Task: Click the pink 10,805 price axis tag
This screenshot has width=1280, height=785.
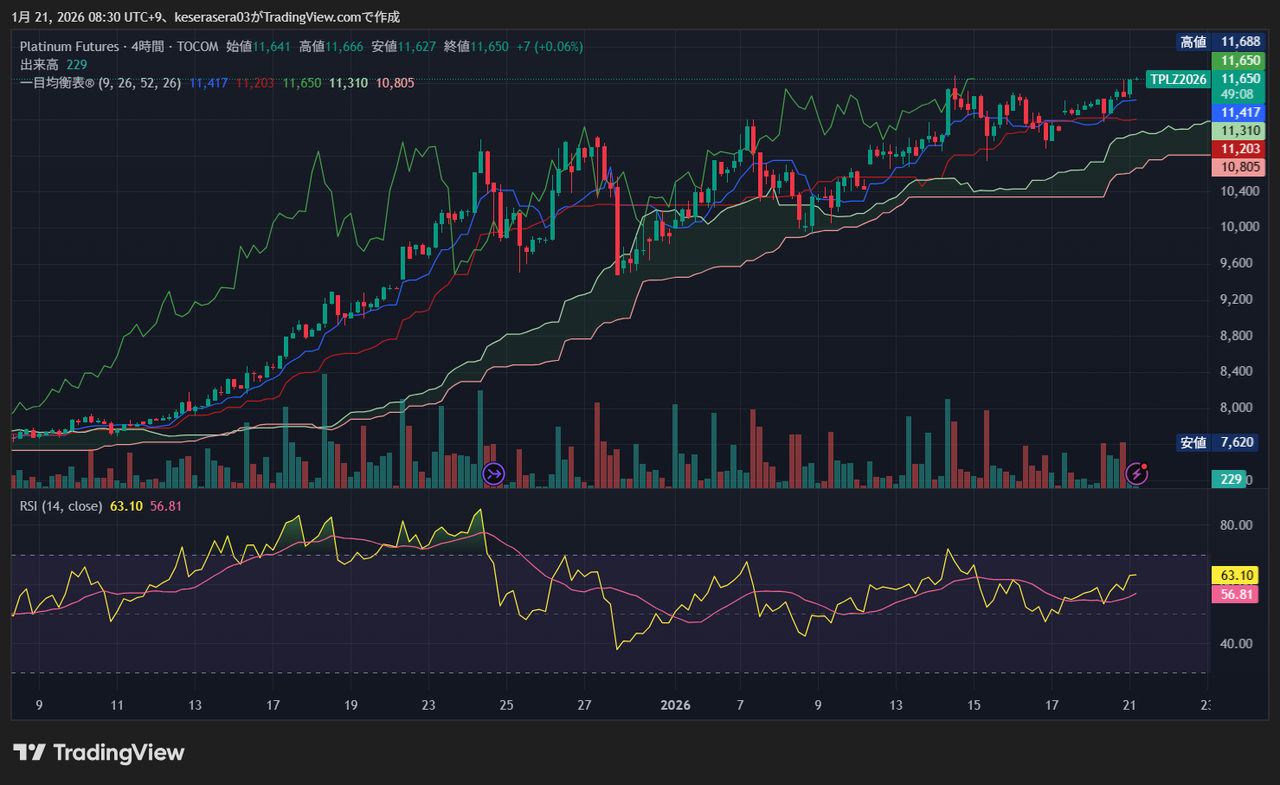Action: point(1240,166)
